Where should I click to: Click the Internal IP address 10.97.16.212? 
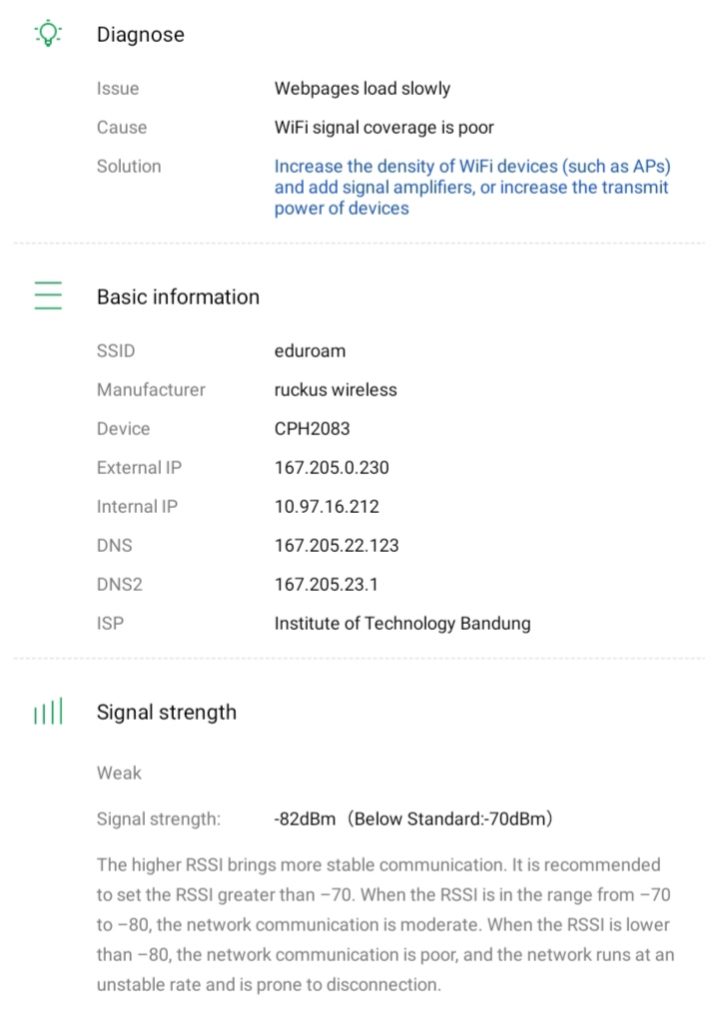(x=326, y=506)
